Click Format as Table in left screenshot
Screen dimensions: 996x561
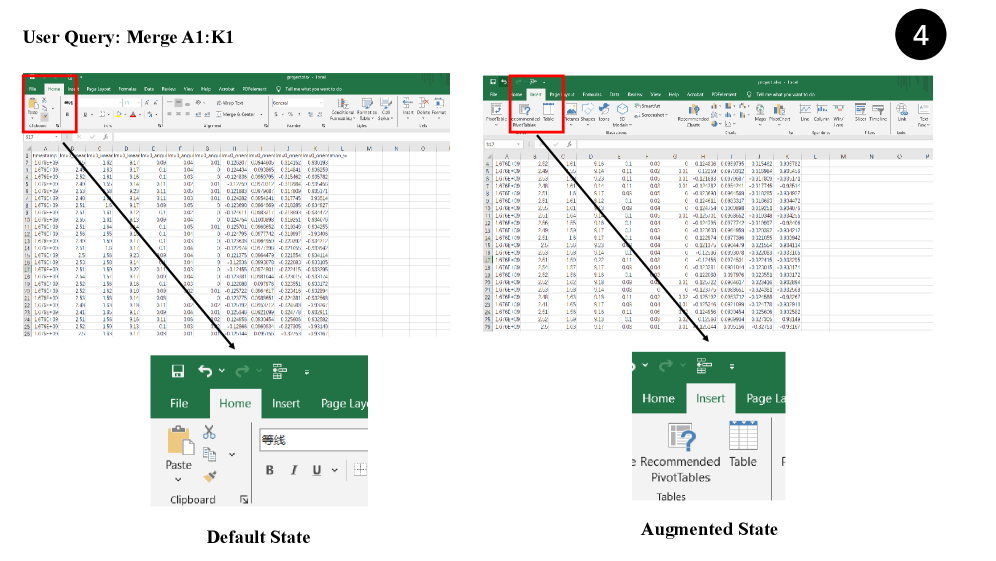point(367,109)
